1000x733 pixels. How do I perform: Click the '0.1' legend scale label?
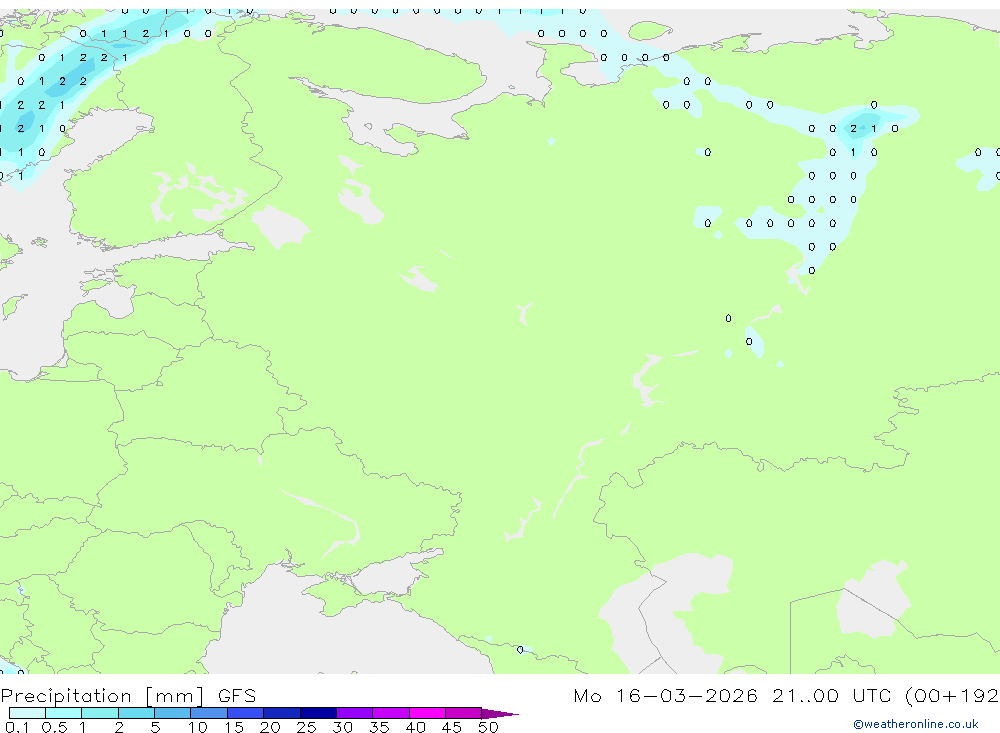tap(17, 727)
